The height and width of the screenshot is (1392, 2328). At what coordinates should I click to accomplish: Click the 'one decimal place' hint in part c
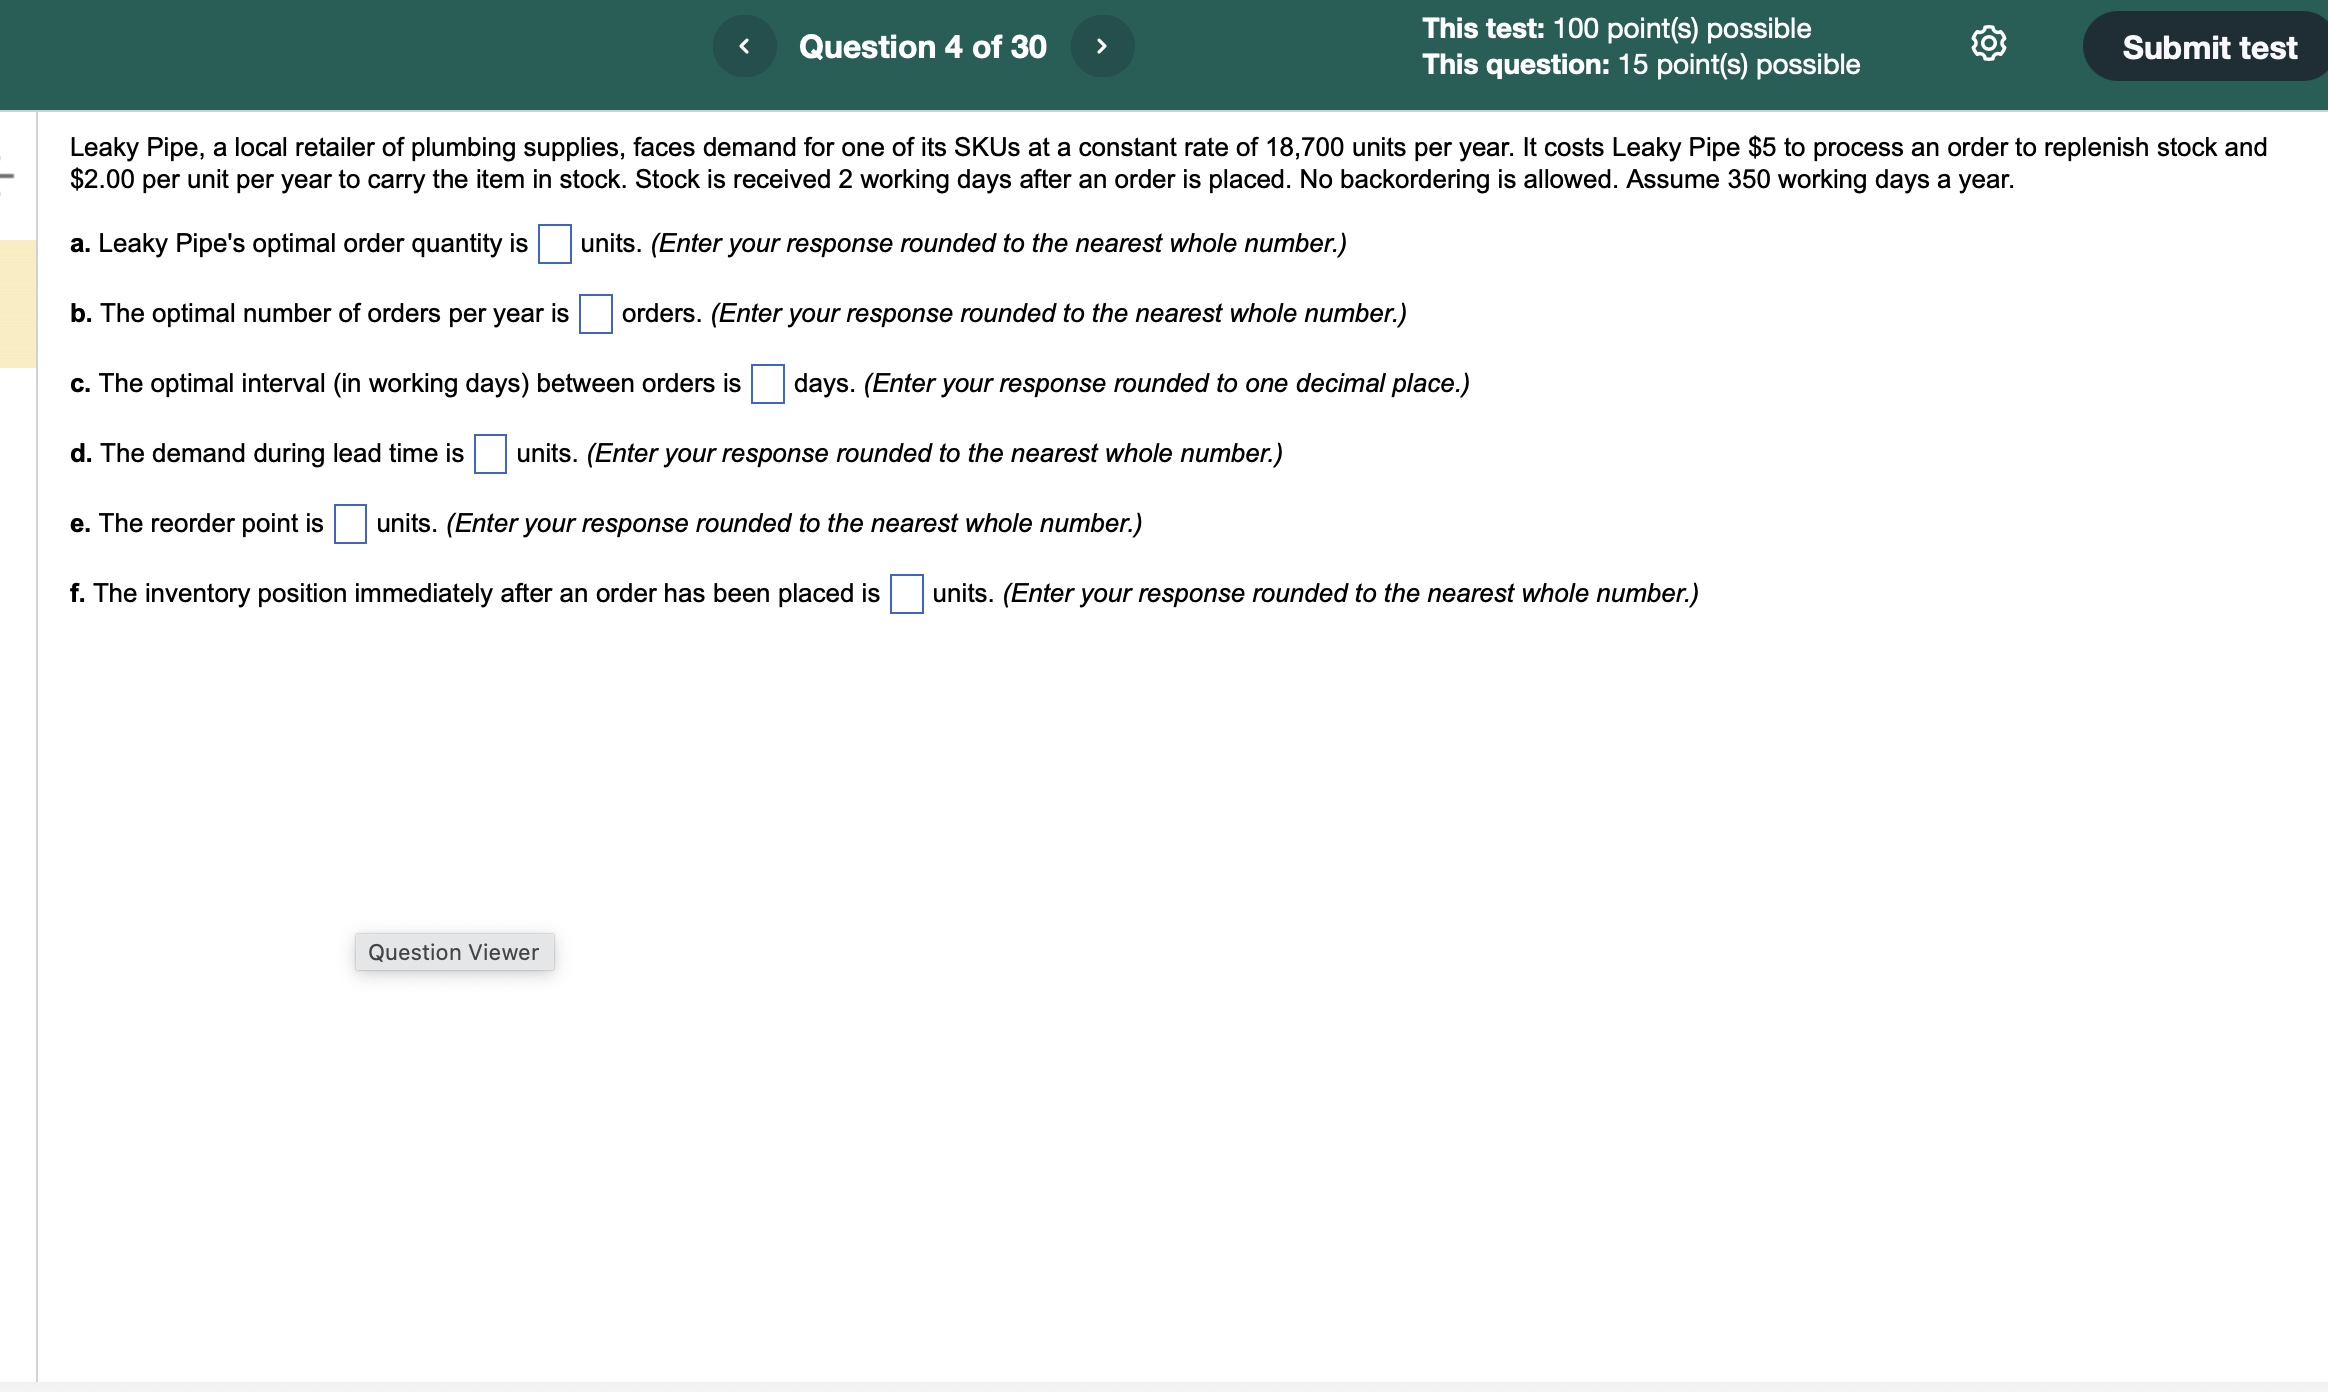[1166, 384]
